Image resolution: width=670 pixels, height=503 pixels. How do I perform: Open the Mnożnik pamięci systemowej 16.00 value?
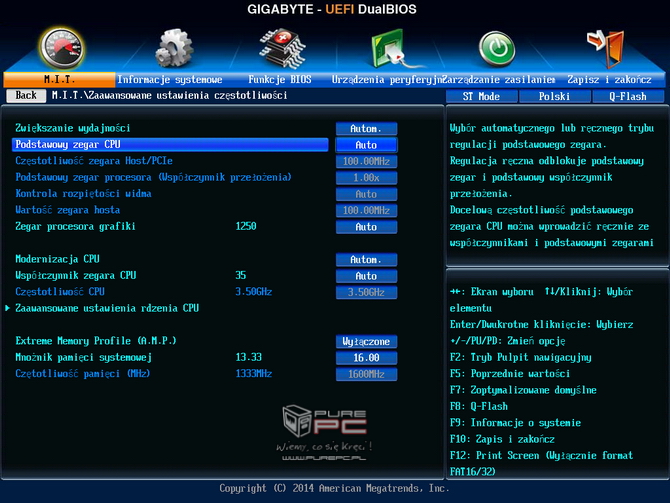click(x=366, y=358)
